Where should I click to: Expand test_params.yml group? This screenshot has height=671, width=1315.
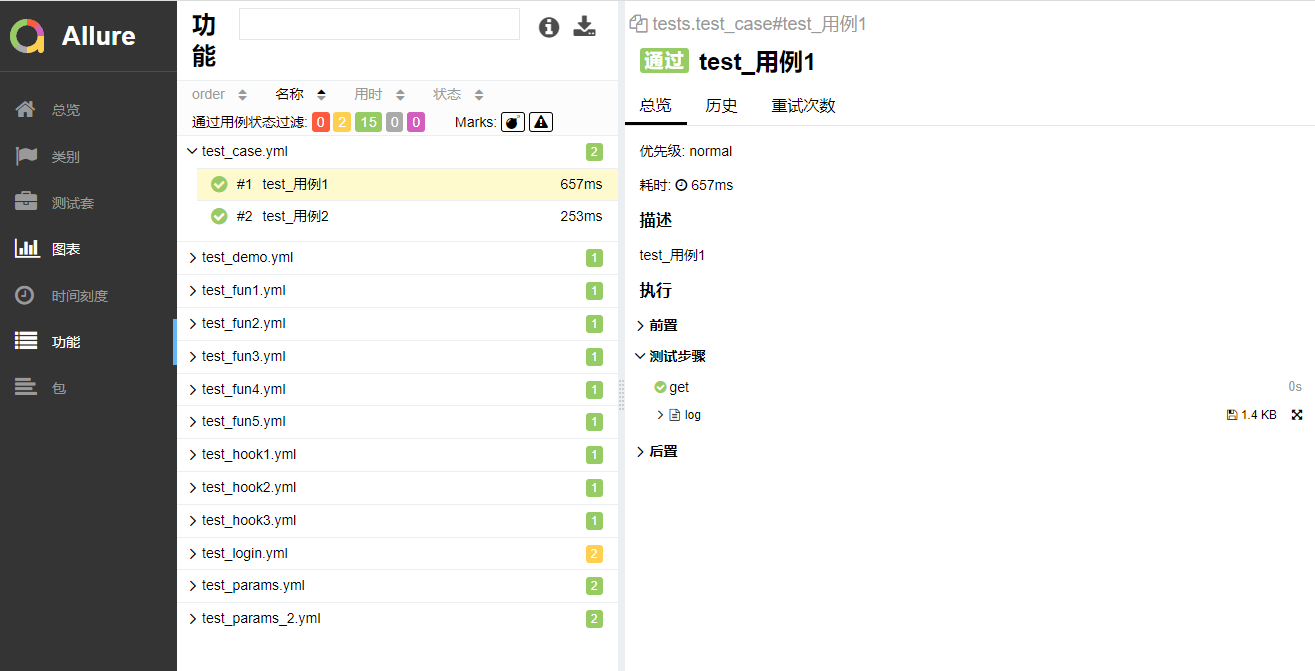pyautogui.click(x=398, y=586)
